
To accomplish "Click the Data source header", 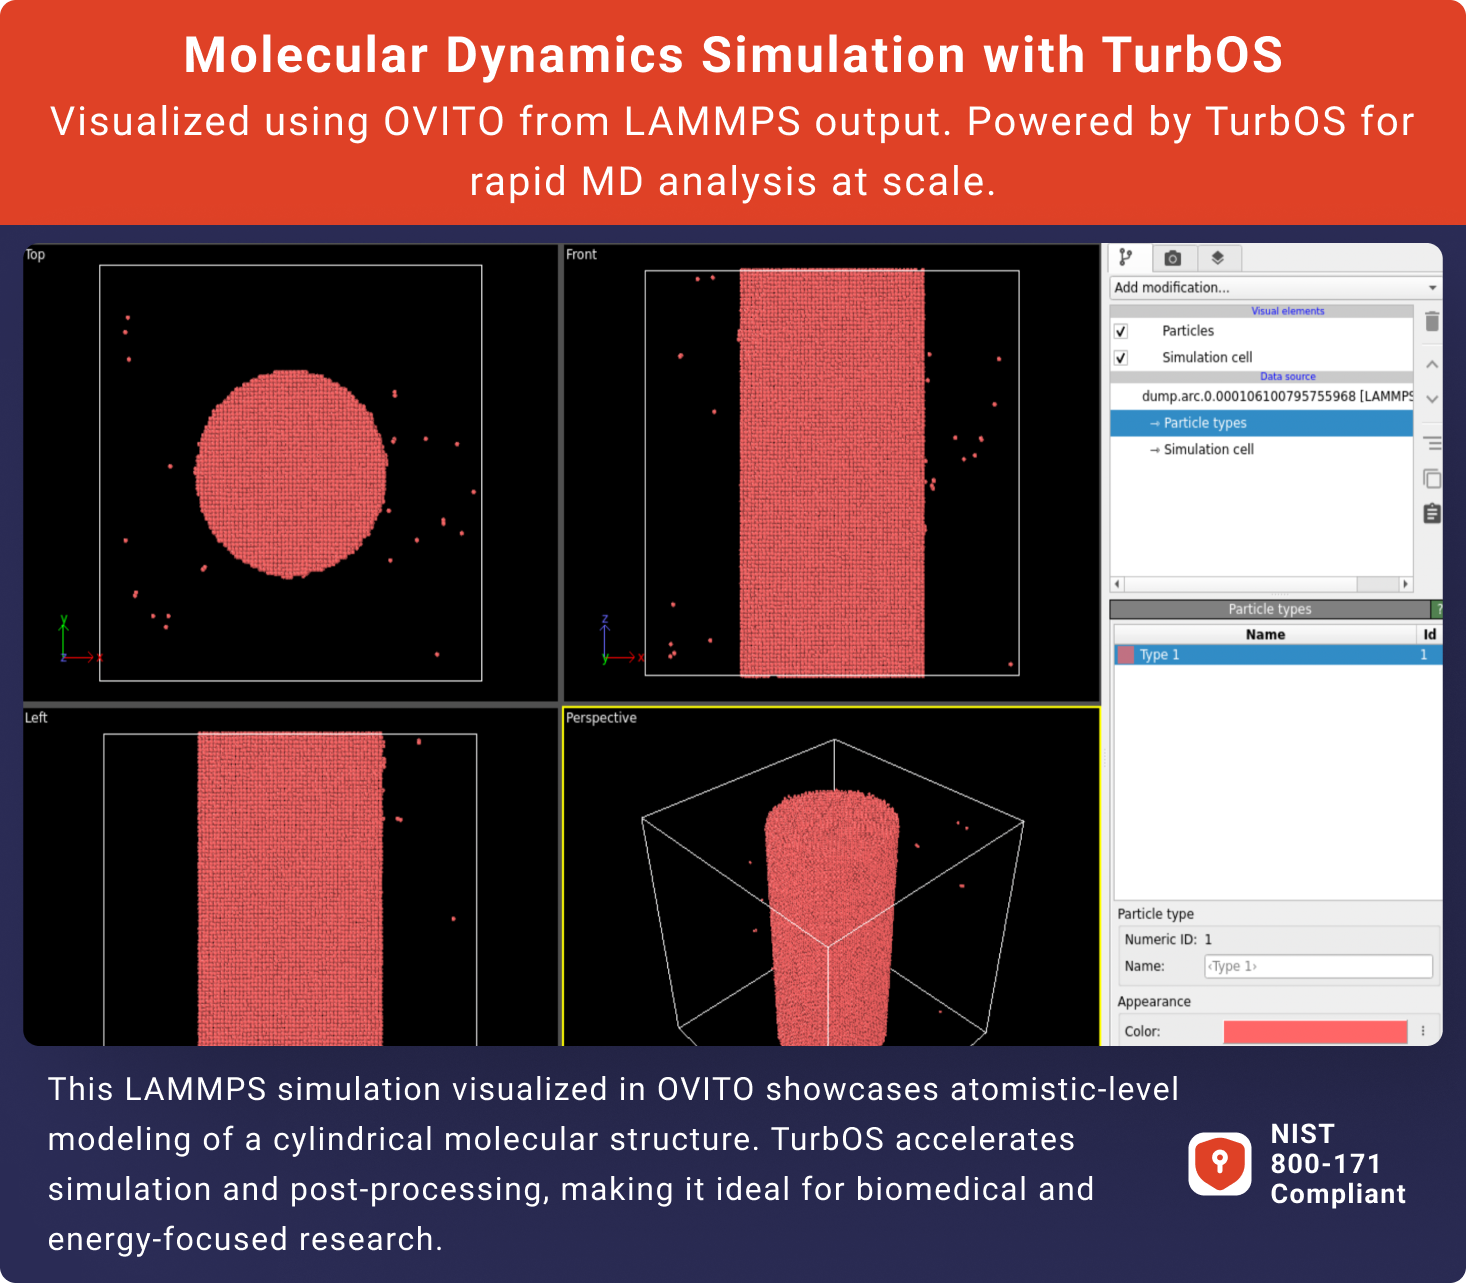I will point(1287,377).
